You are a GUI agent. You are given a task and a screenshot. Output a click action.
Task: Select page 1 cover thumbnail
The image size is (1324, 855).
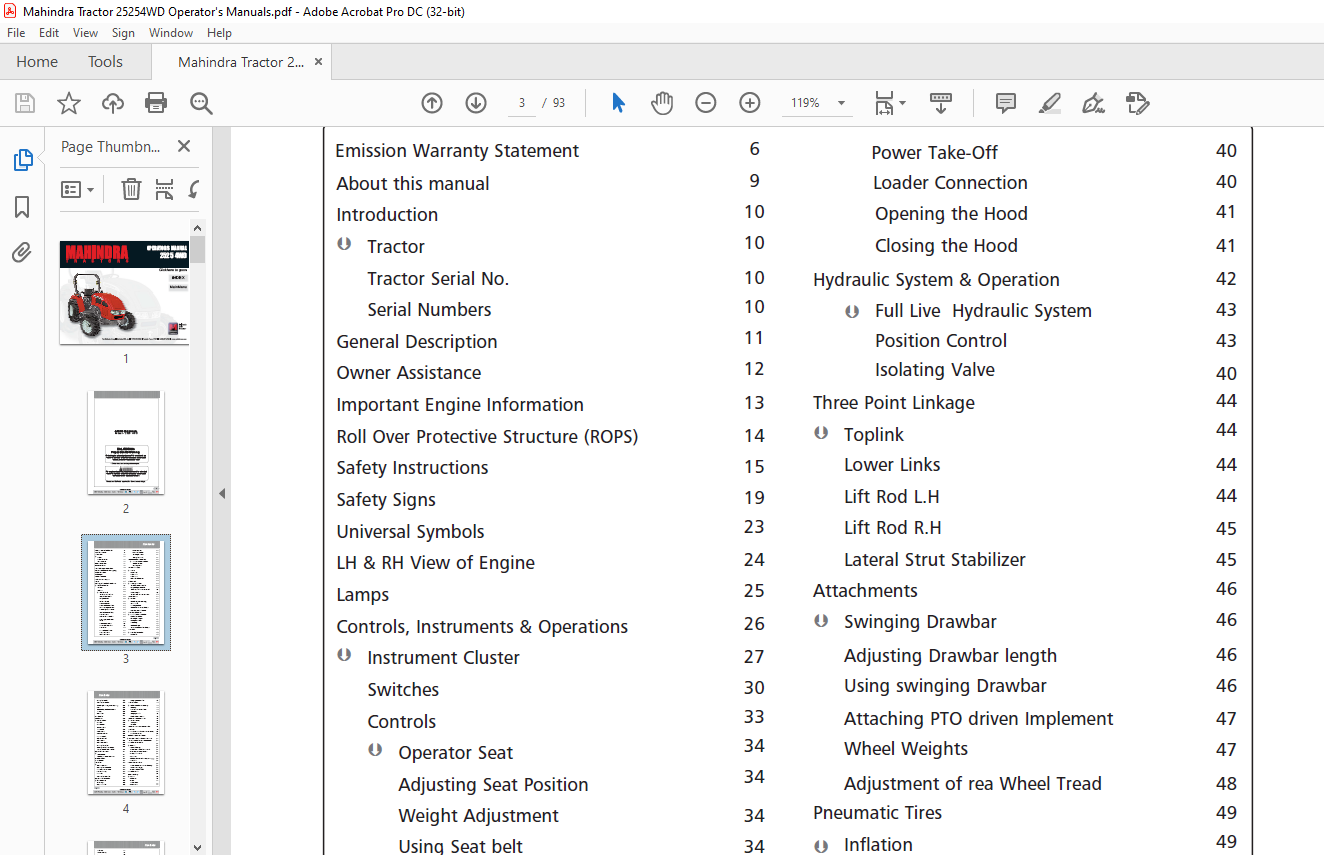[125, 292]
